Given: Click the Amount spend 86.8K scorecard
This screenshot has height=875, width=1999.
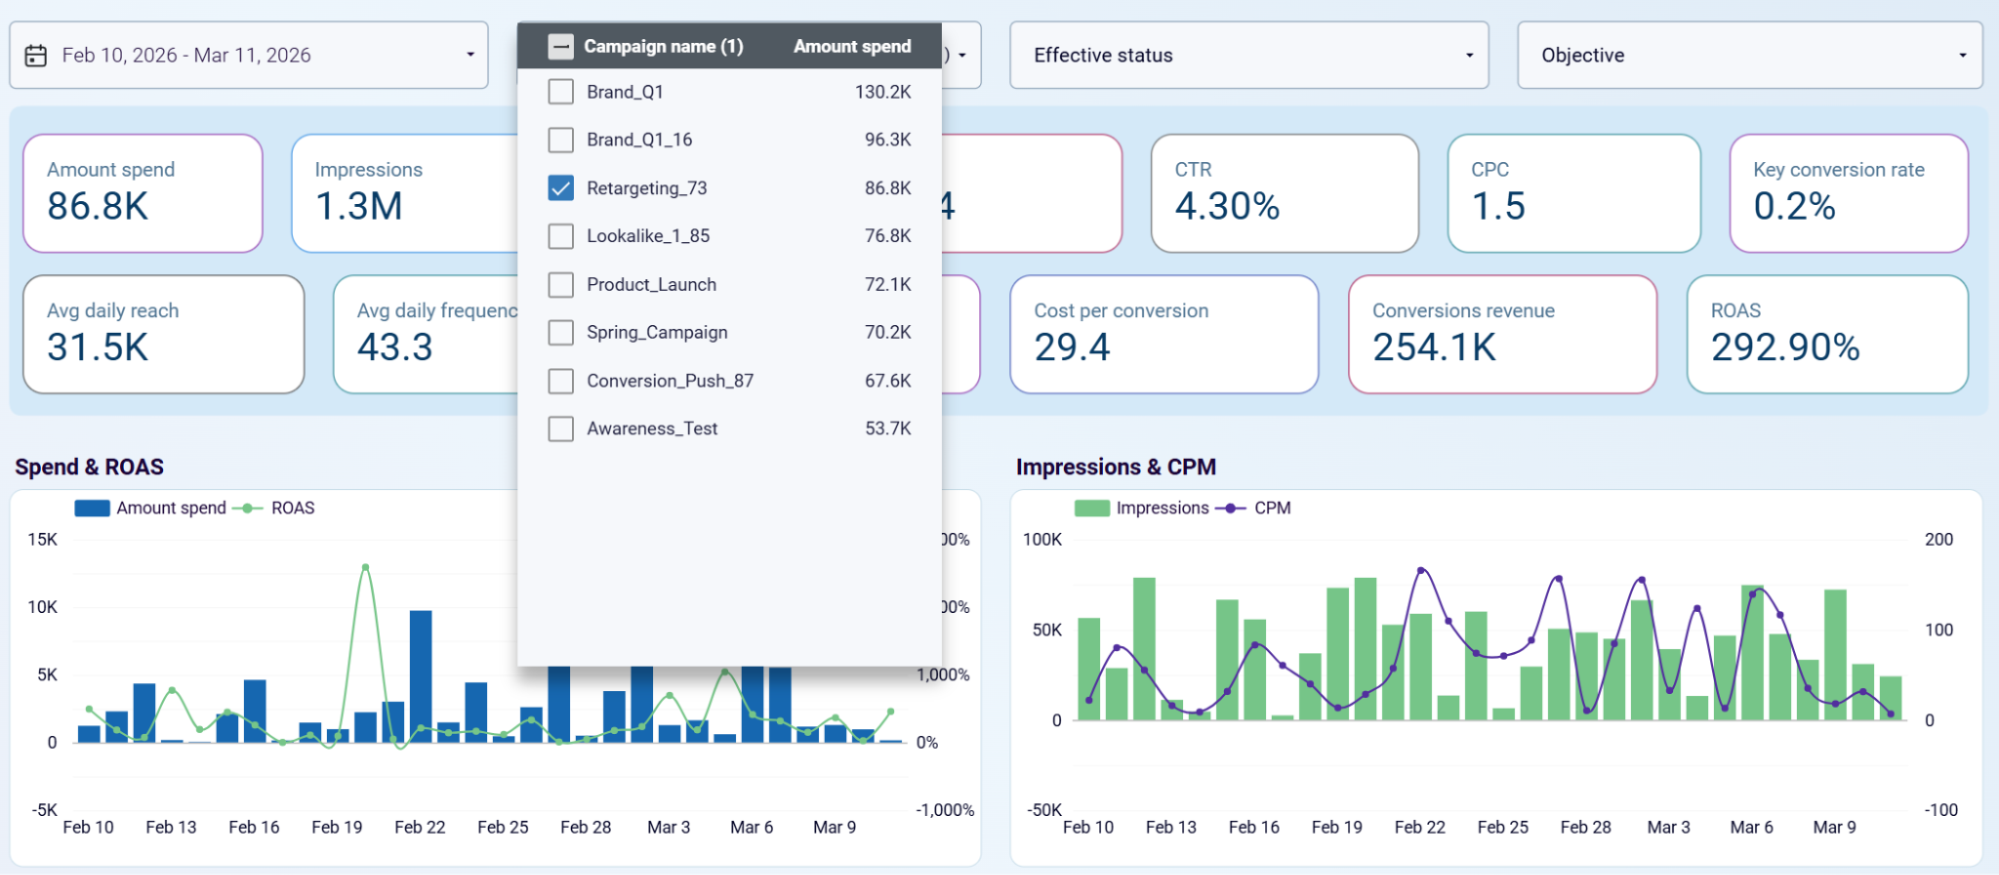Looking at the screenshot, I should 143,193.
